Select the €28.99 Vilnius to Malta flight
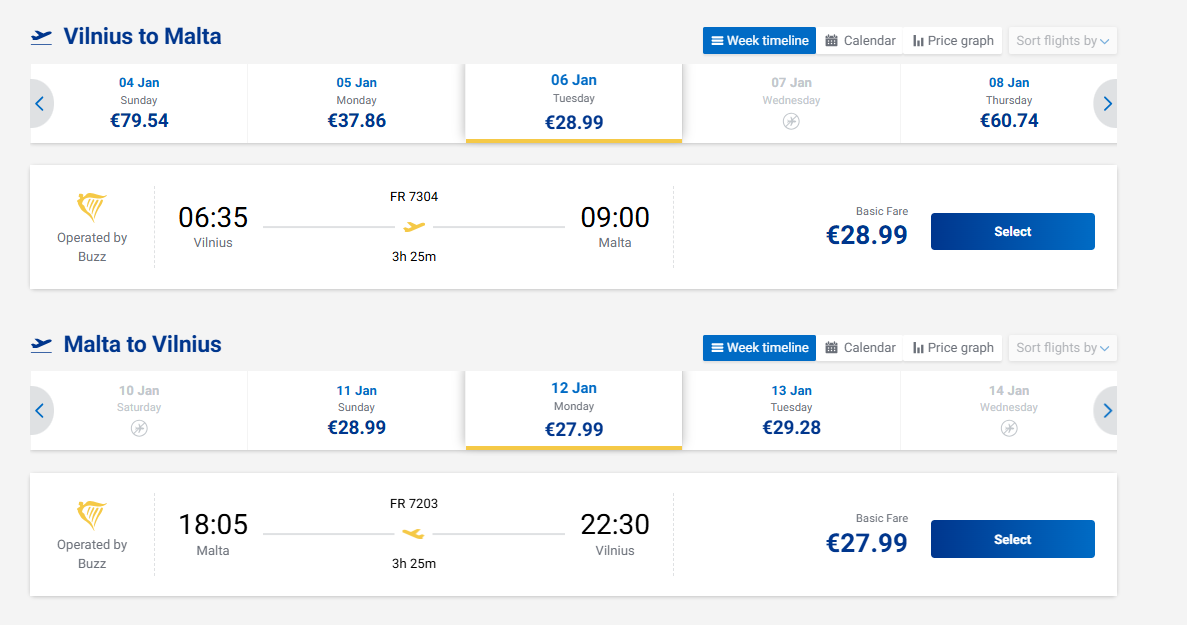 1012,232
